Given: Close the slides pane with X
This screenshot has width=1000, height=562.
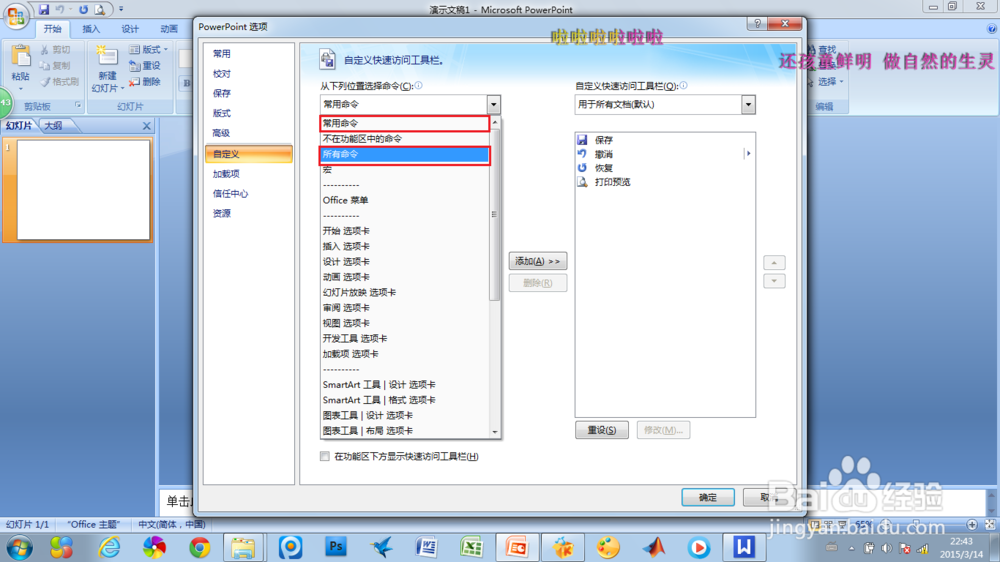Looking at the screenshot, I should [147, 126].
